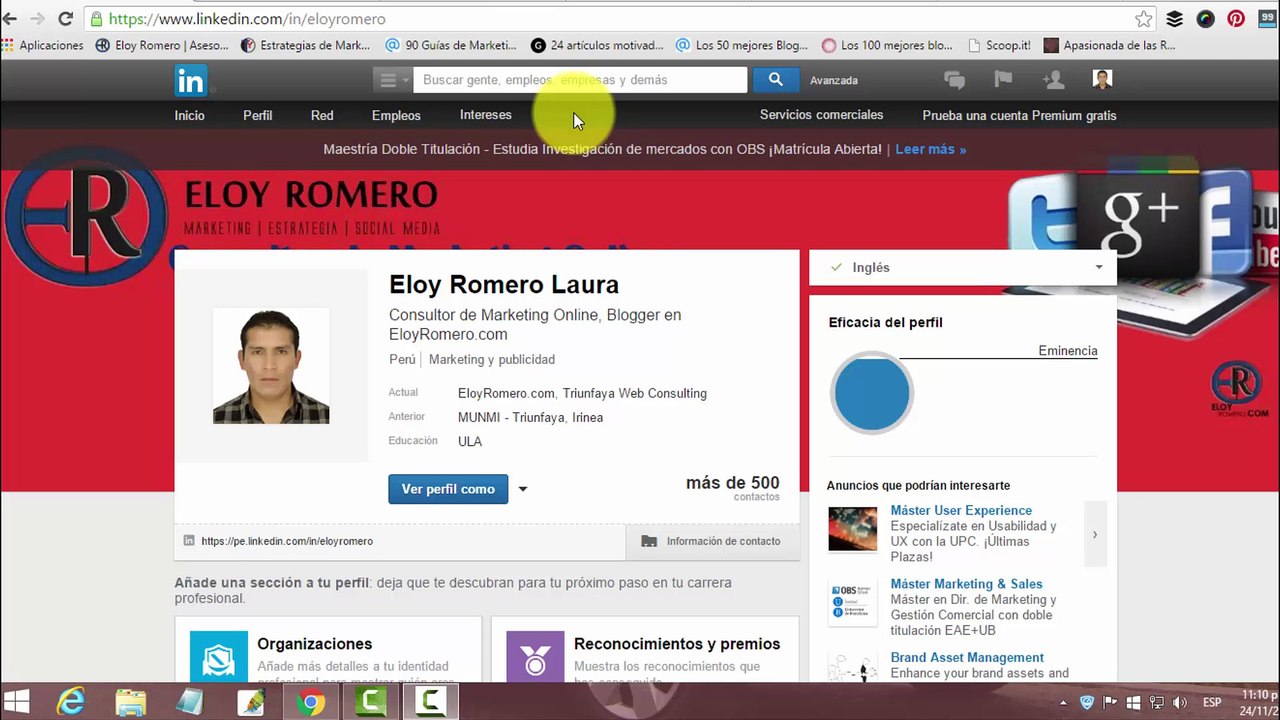Click the profile photo of Eloy Romero
This screenshot has width=1280, height=720.
click(271, 366)
